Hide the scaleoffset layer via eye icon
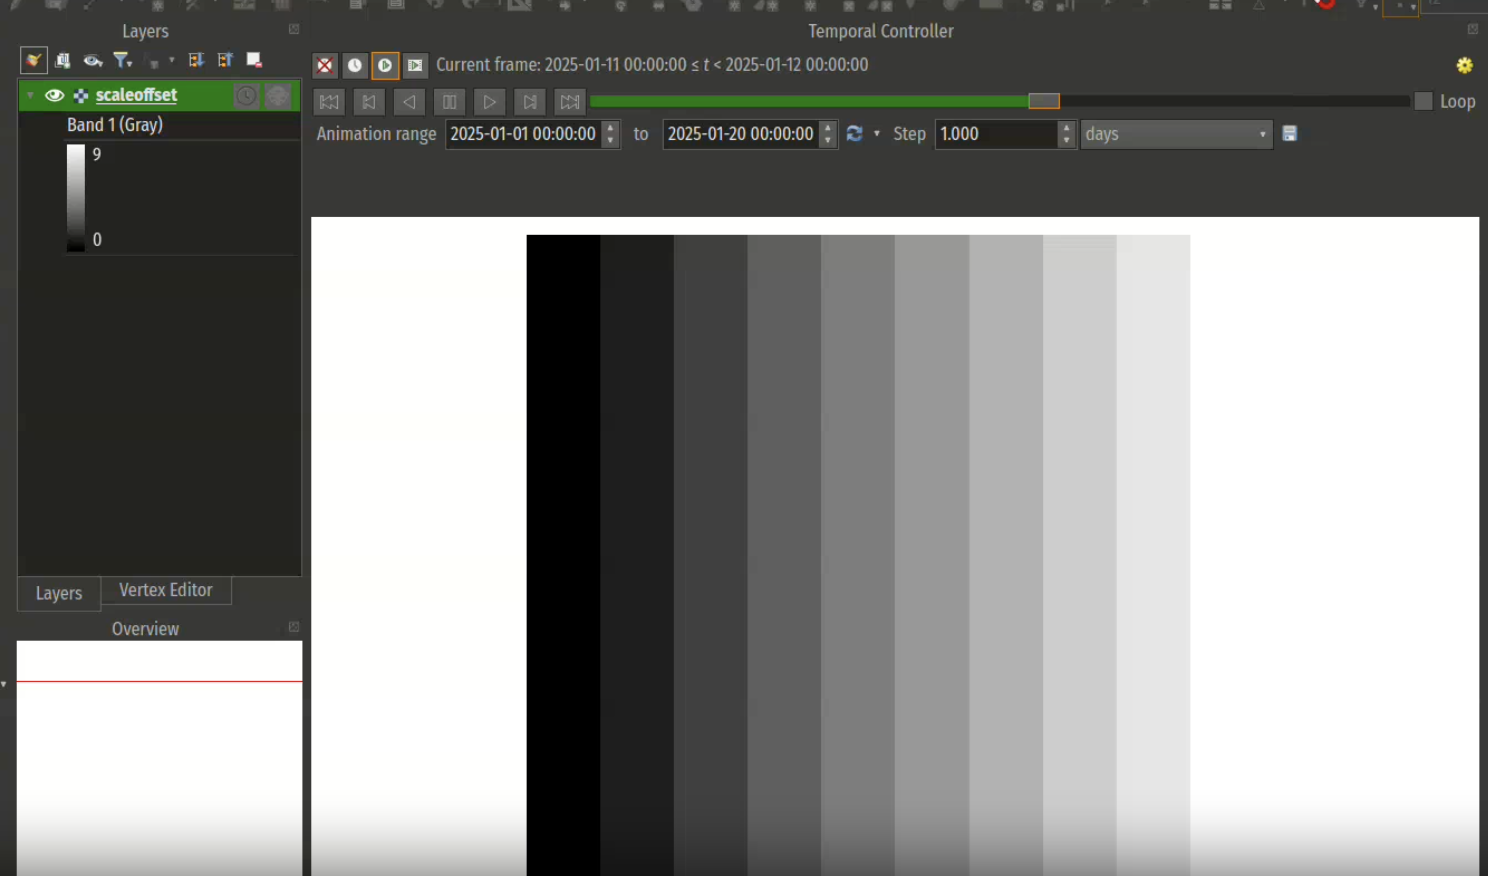The height and width of the screenshot is (876, 1488). coord(54,96)
